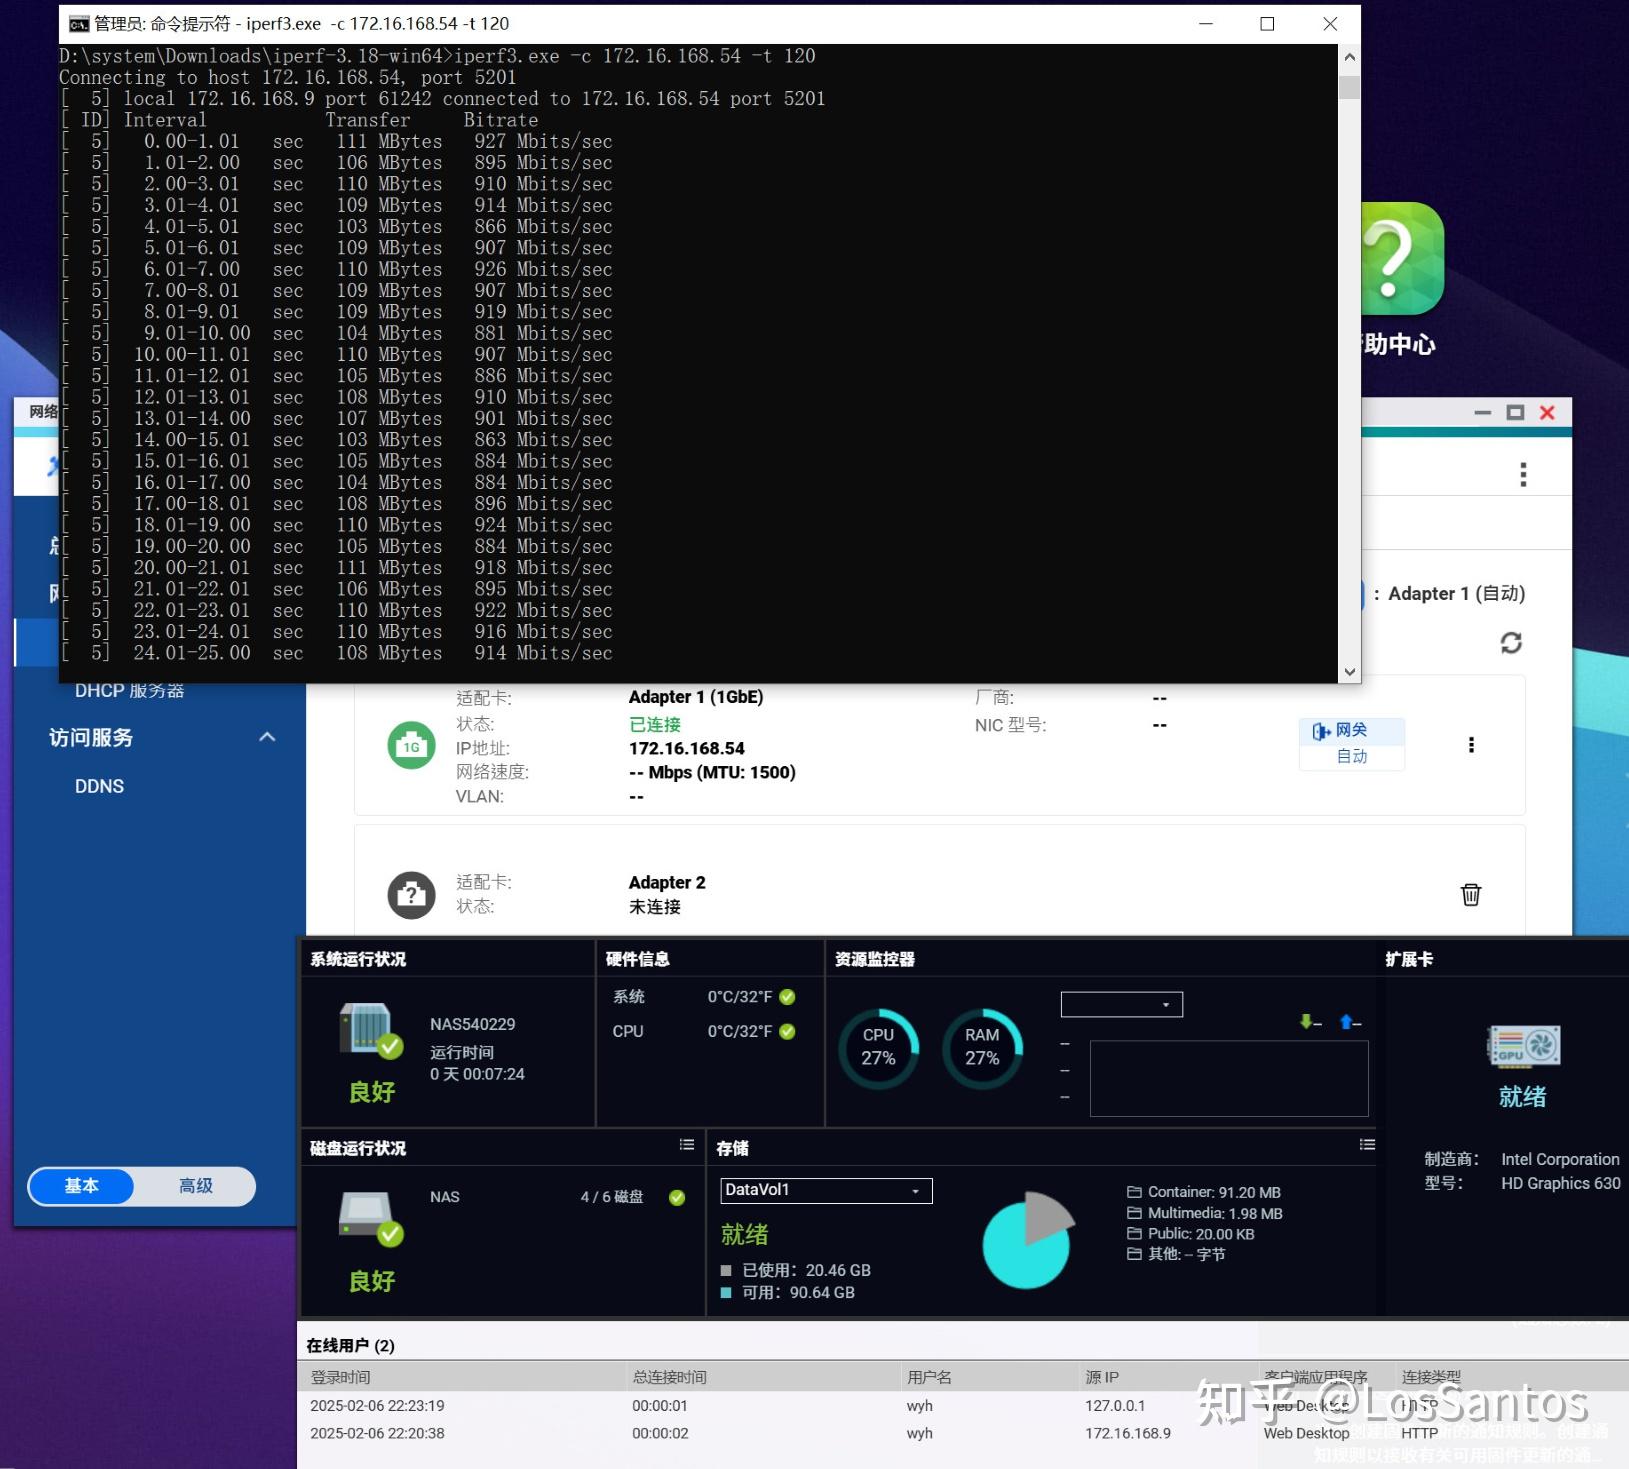Click the command prompt scrollbar thumb
Image resolution: width=1629 pixels, height=1469 pixels.
1350,87
